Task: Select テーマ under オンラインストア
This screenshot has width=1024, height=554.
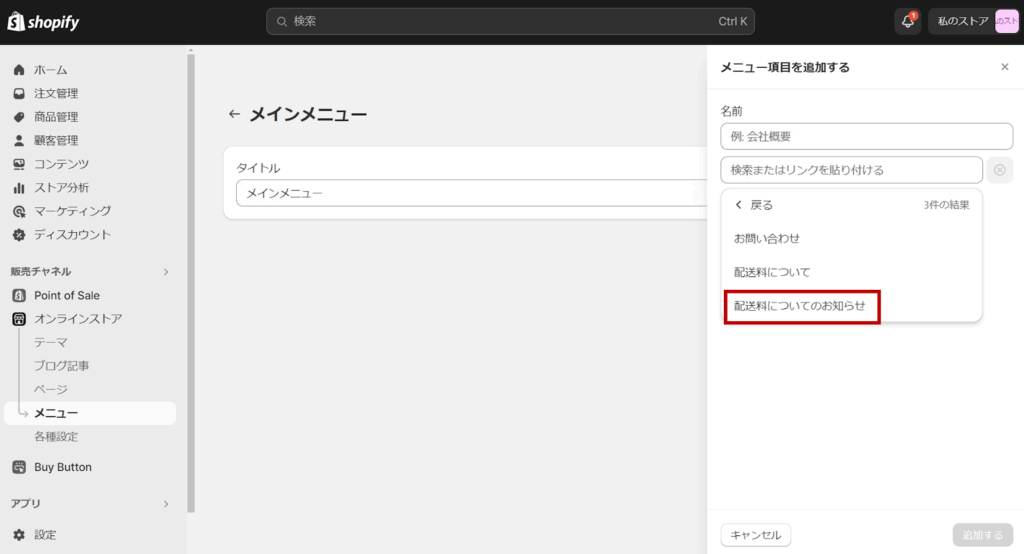Action: point(51,342)
